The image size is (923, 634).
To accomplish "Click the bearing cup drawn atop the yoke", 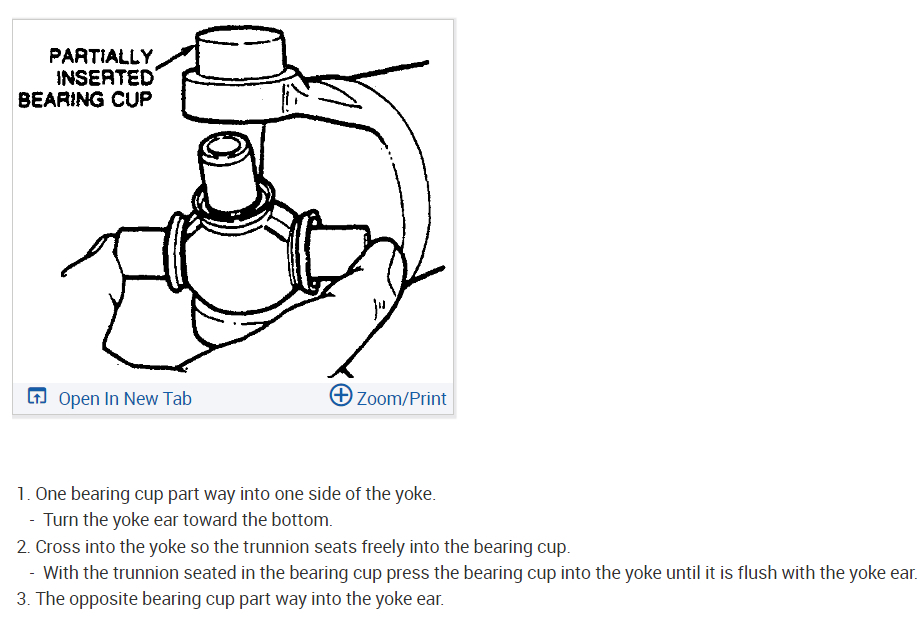I will [x=240, y=51].
